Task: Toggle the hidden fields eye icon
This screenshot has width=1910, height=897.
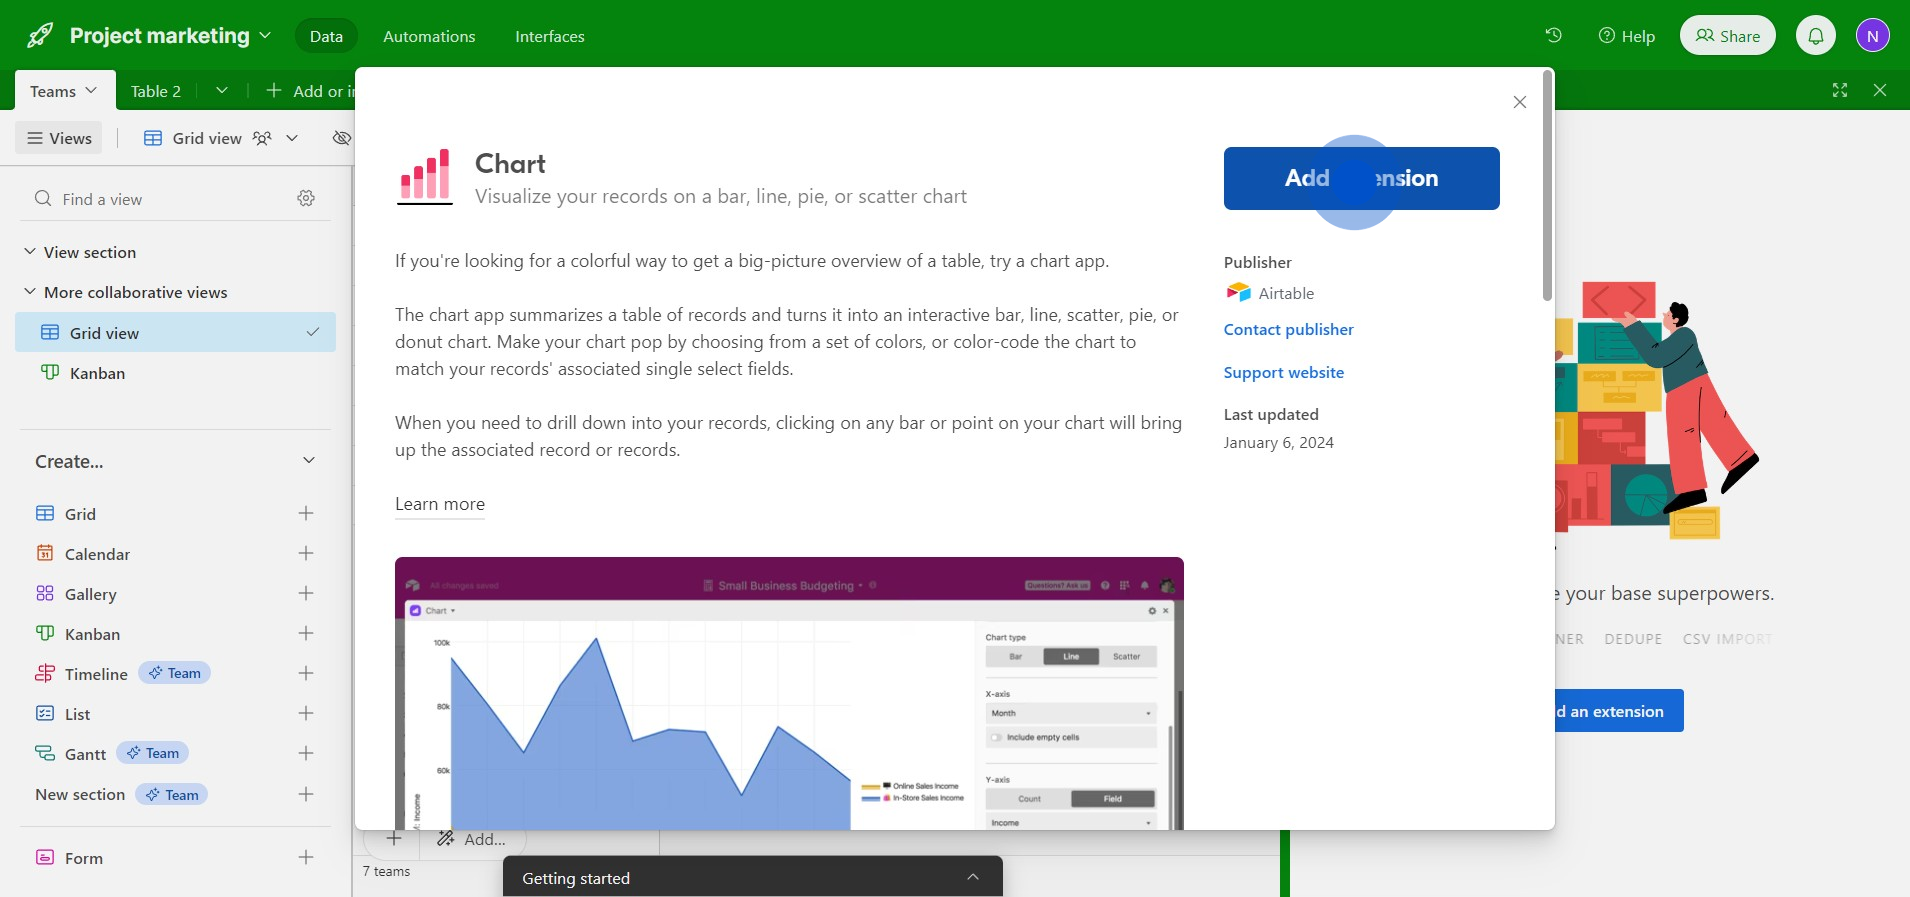Action: 341,138
